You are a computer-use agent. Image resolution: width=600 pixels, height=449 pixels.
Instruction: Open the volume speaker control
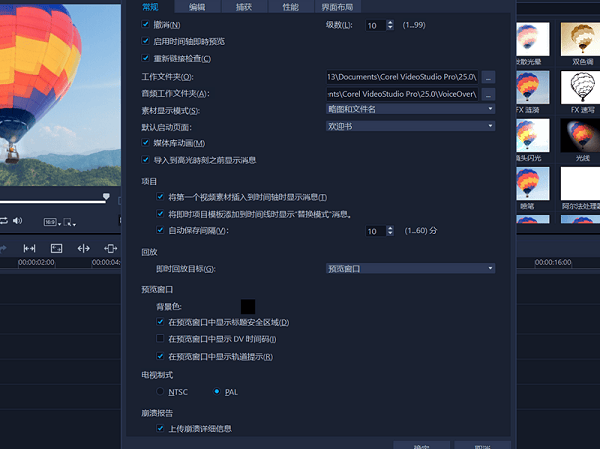pos(17,221)
